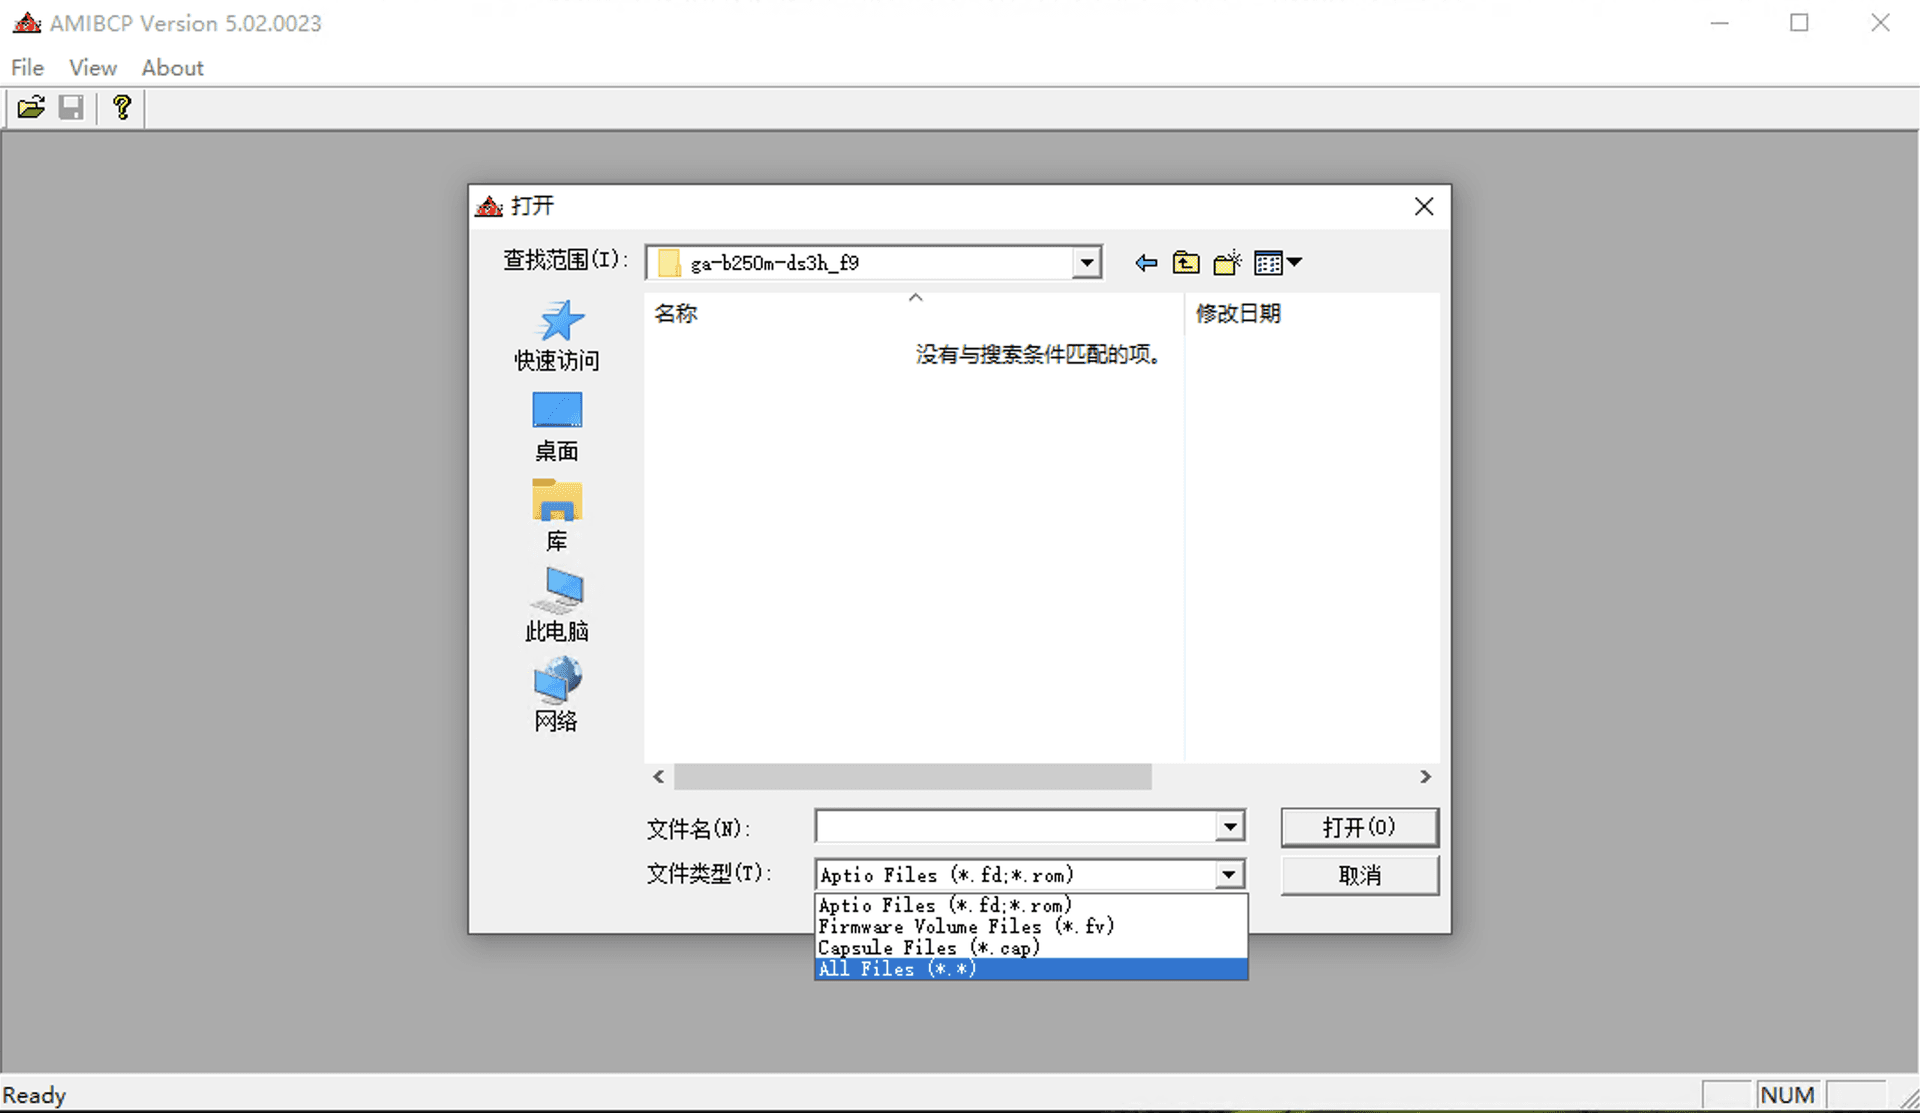Click the help question mark icon
1920x1113 pixels.
[122, 107]
